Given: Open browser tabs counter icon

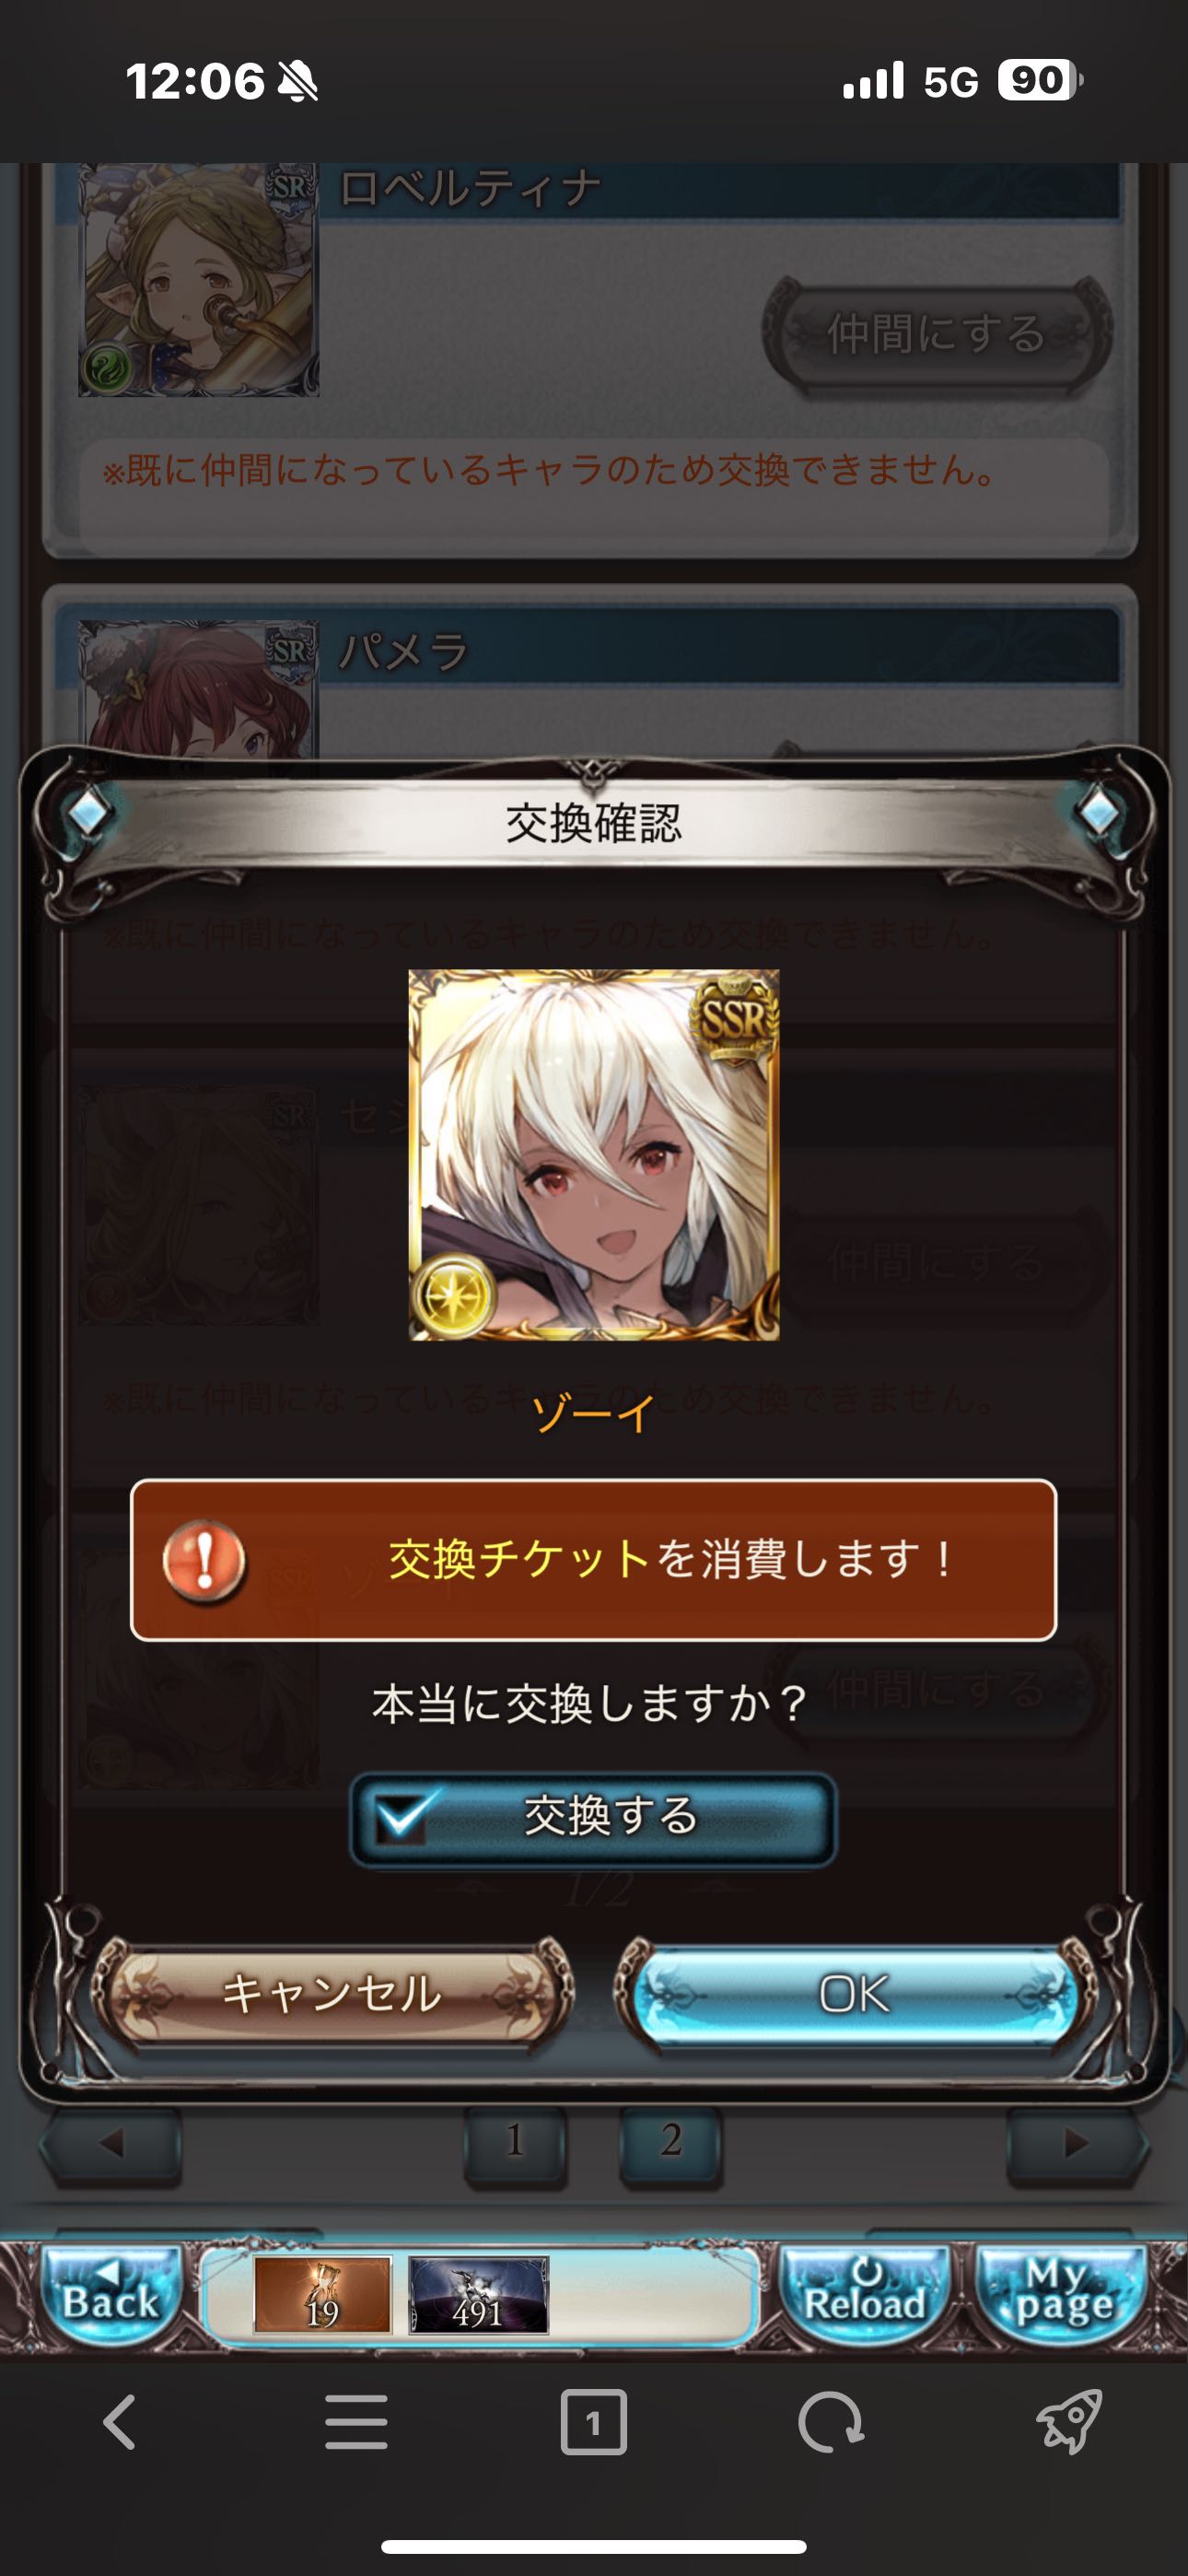Looking at the screenshot, I should point(594,2422).
